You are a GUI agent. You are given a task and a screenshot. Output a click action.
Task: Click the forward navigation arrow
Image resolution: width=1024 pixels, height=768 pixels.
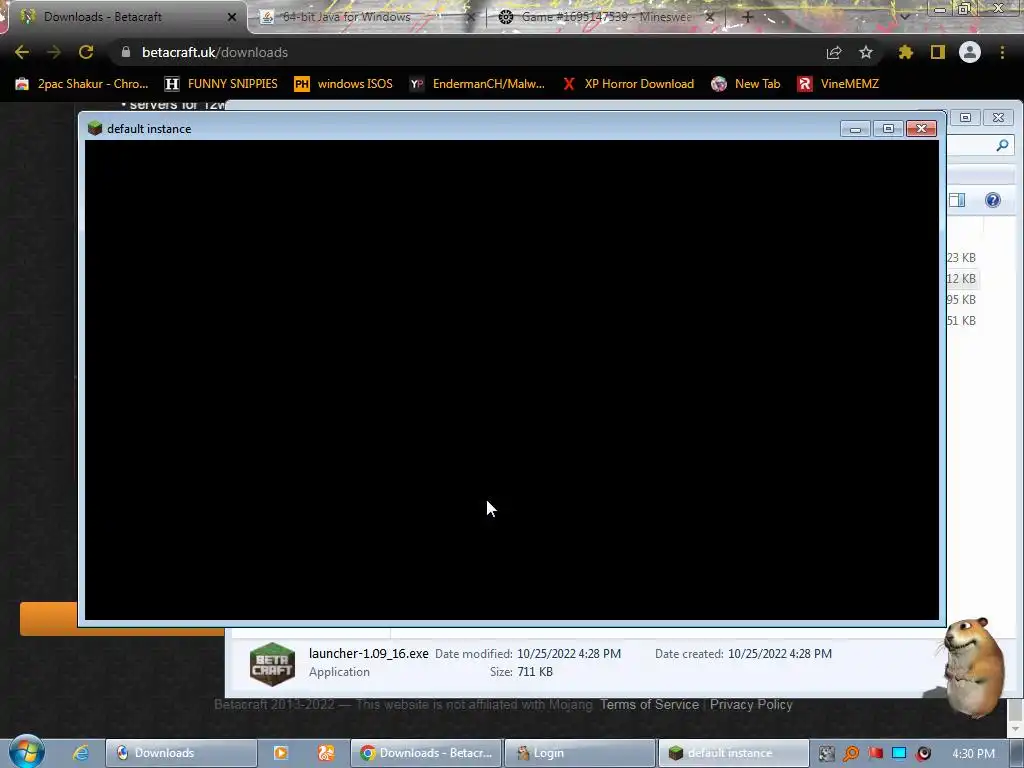click(x=54, y=52)
